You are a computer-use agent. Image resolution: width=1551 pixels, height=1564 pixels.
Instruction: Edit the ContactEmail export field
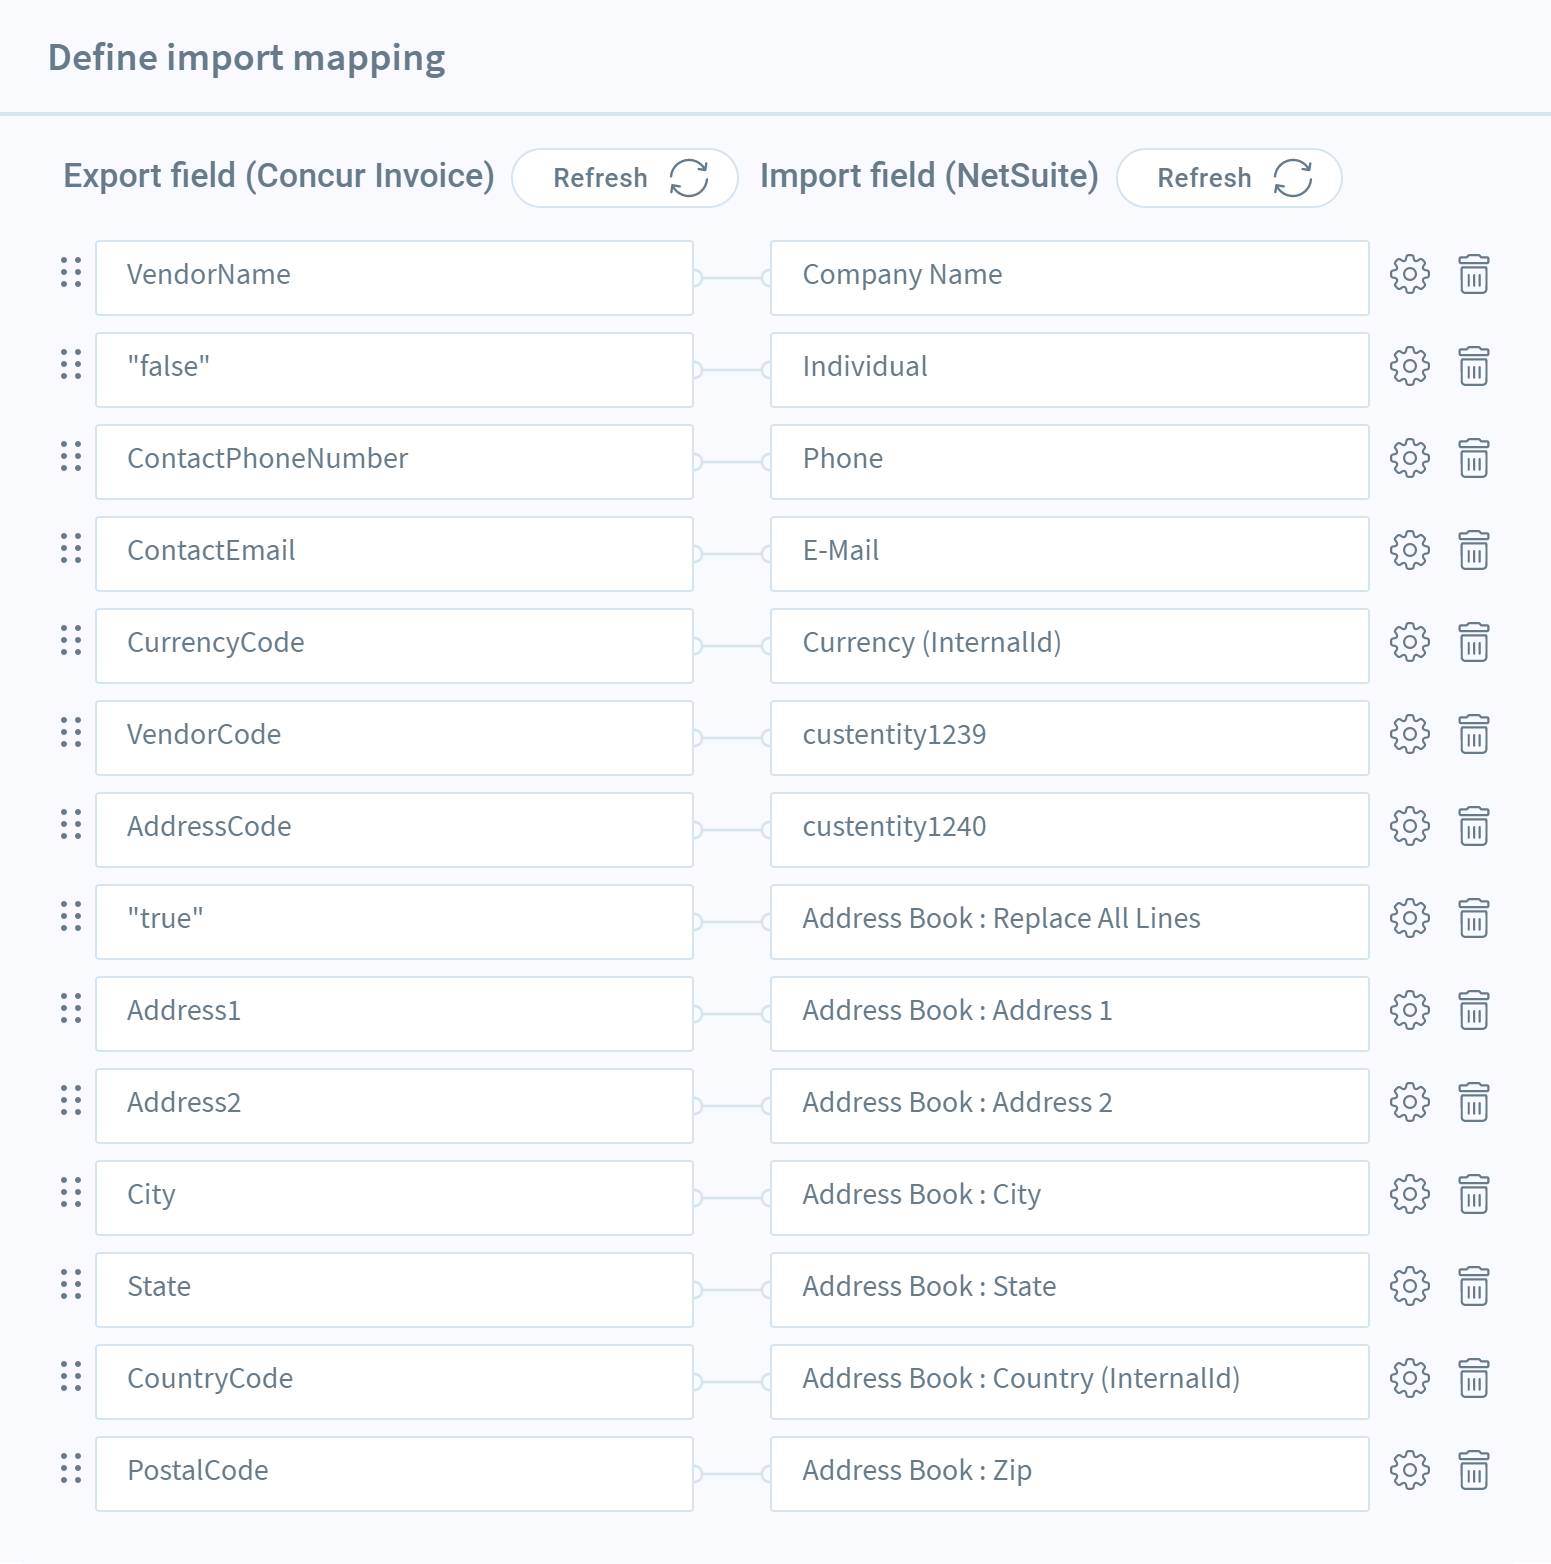click(394, 554)
